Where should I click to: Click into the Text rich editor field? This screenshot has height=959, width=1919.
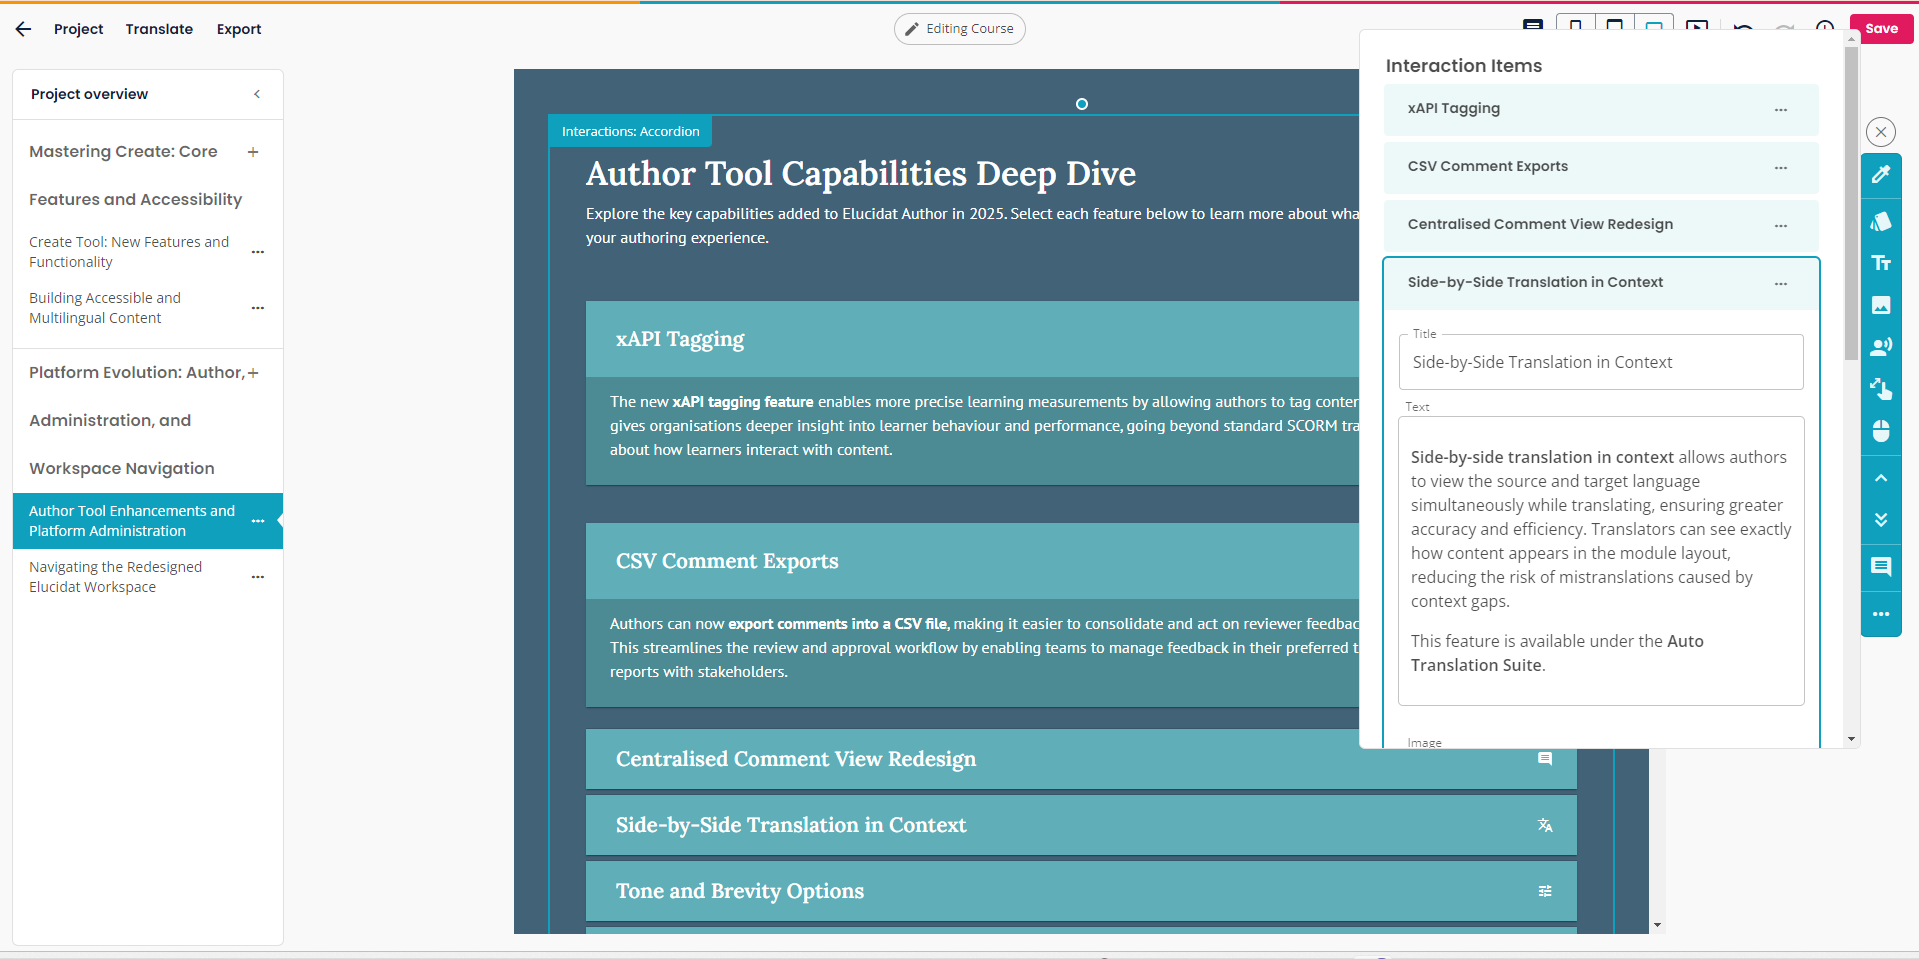click(1601, 561)
